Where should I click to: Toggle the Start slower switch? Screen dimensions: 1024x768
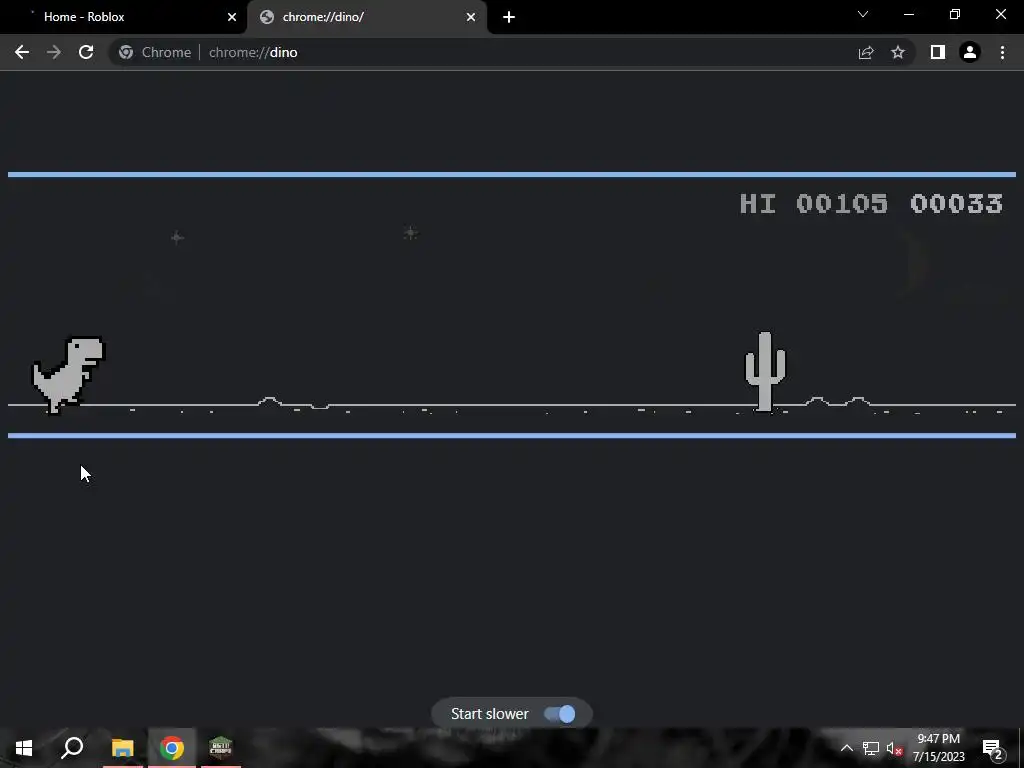coord(560,714)
